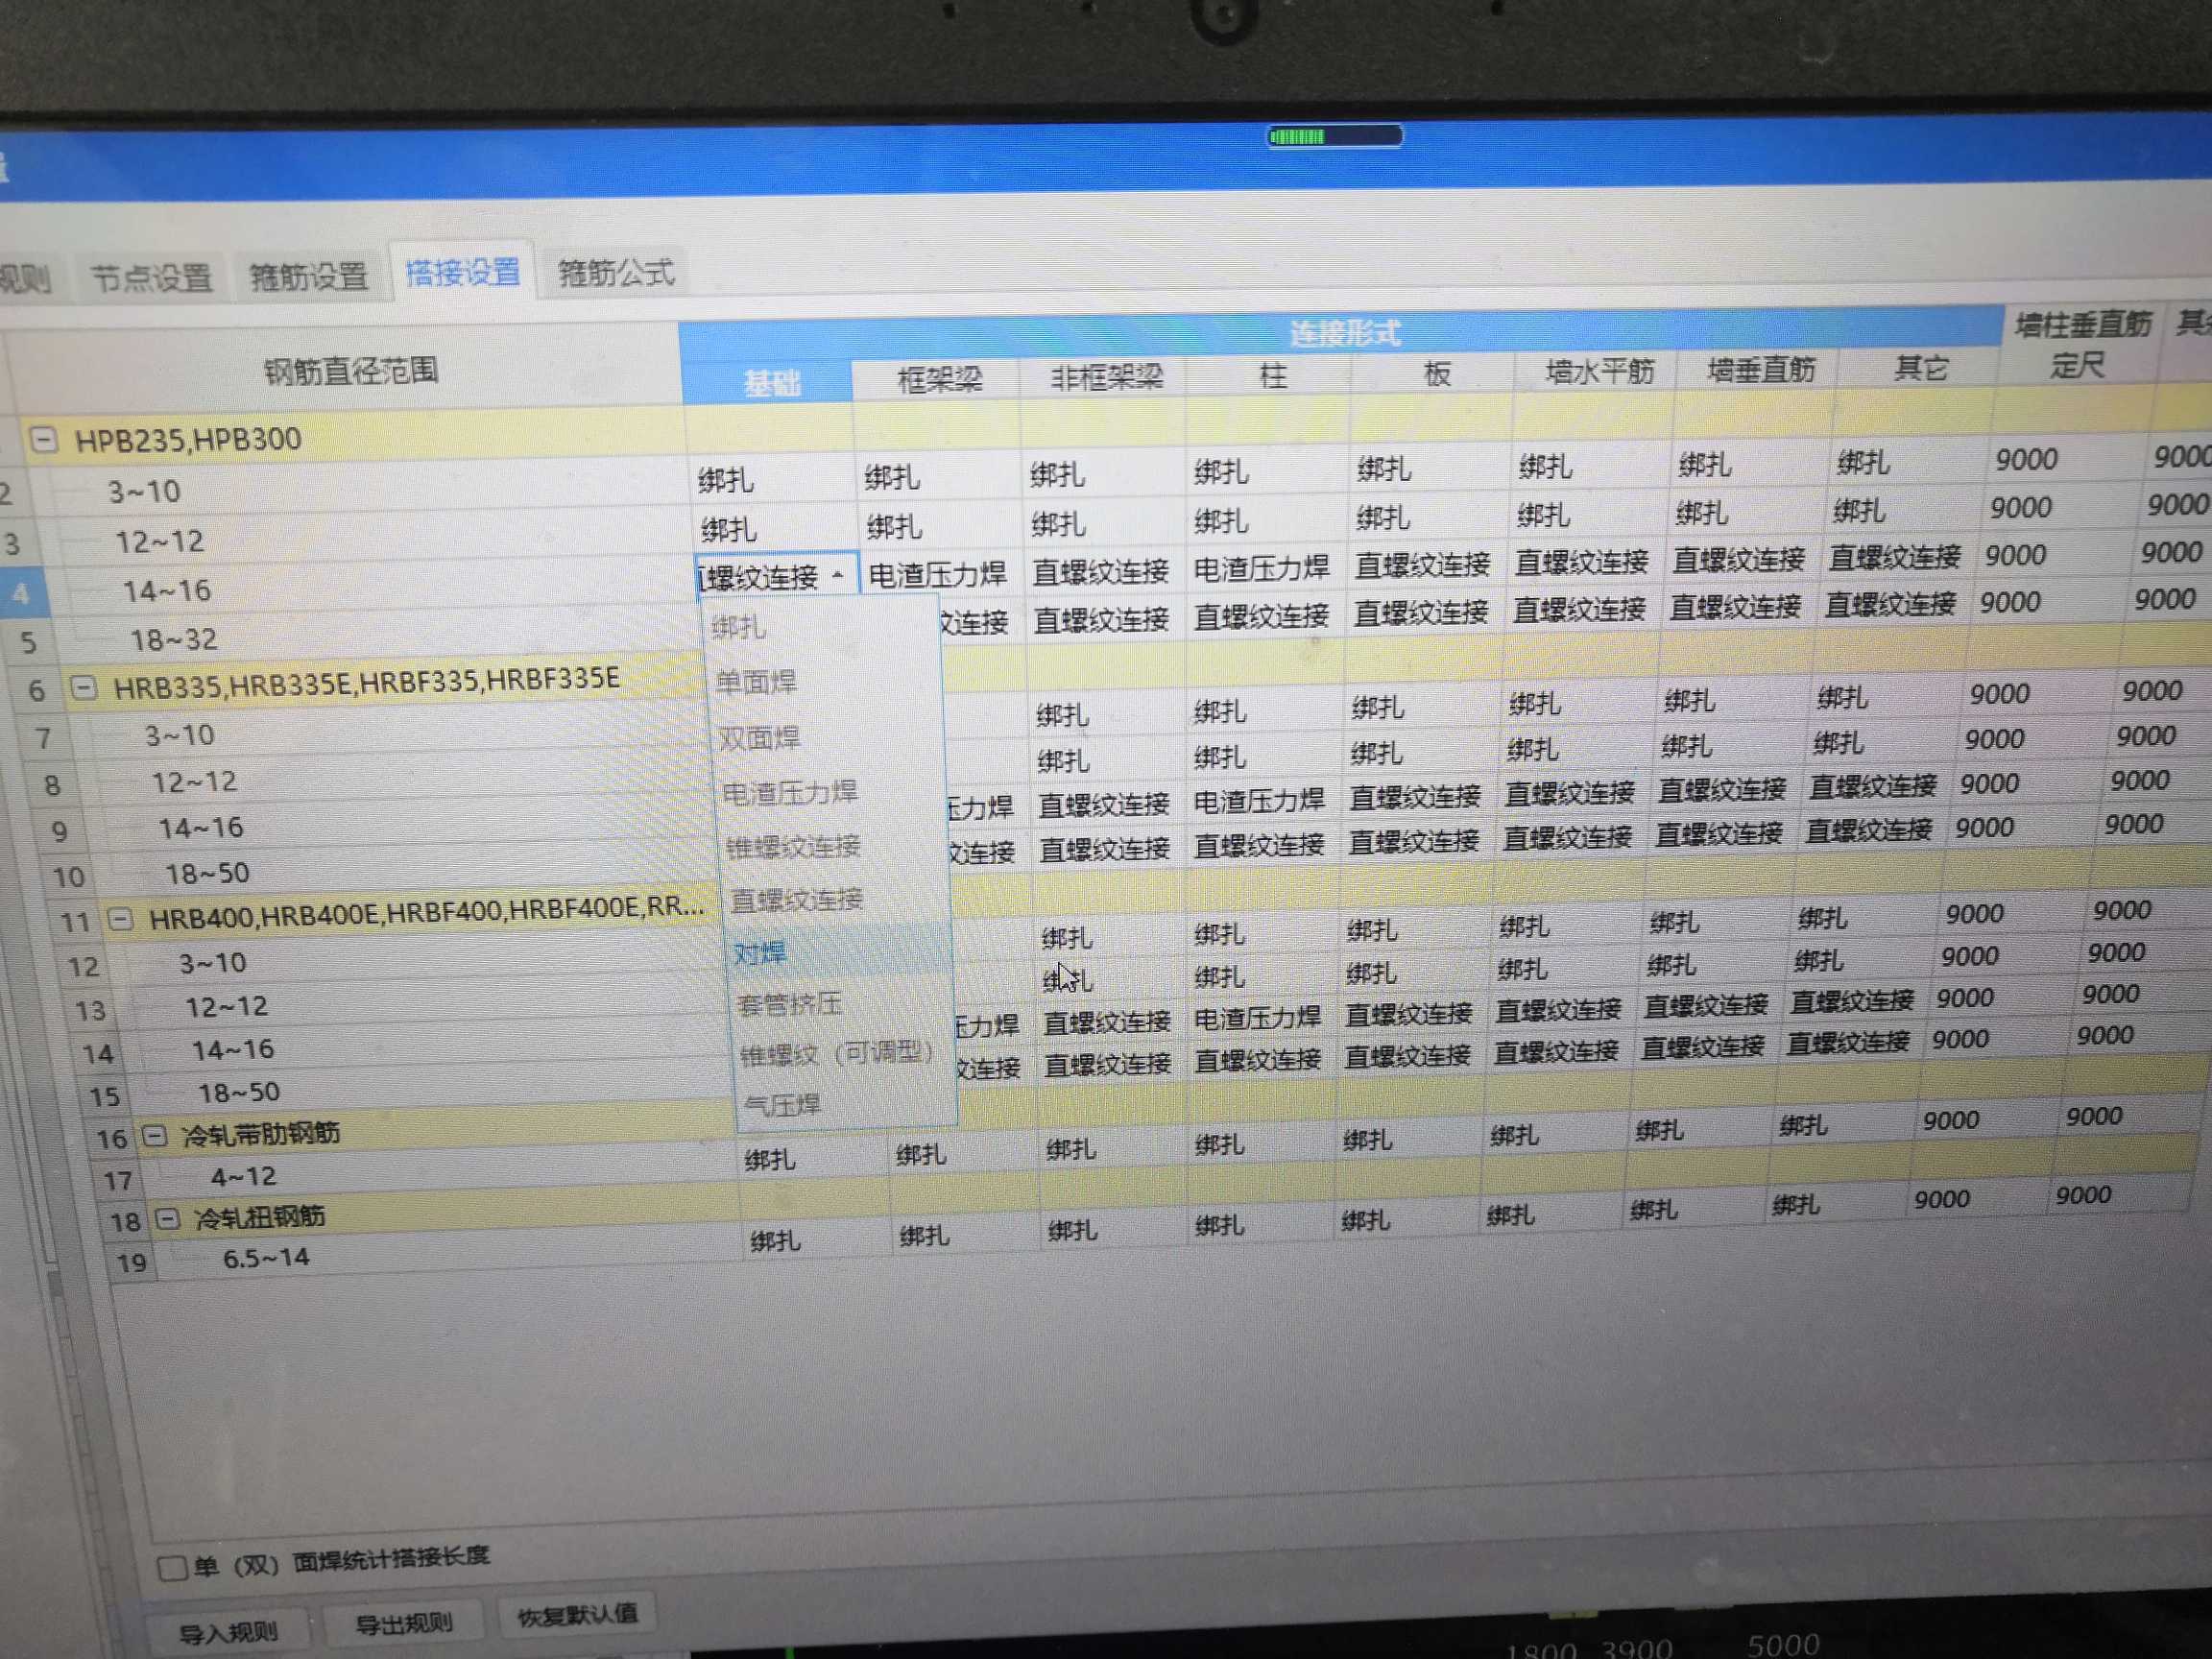Collapse the HRB400,HRB400E group
This screenshot has height=1659, width=2212.
click(121, 918)
